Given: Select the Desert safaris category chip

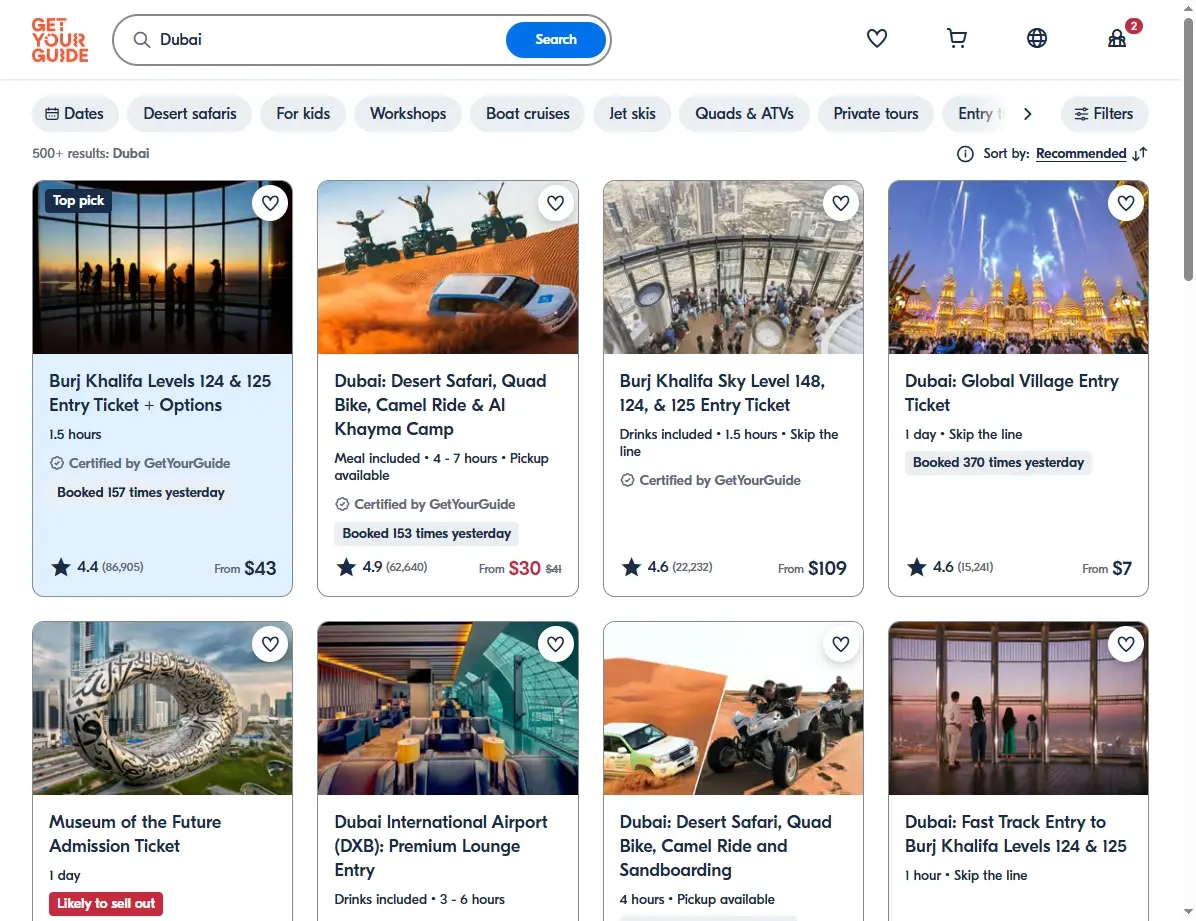Looking at the screenshot, I should click(x=190, y=114).
